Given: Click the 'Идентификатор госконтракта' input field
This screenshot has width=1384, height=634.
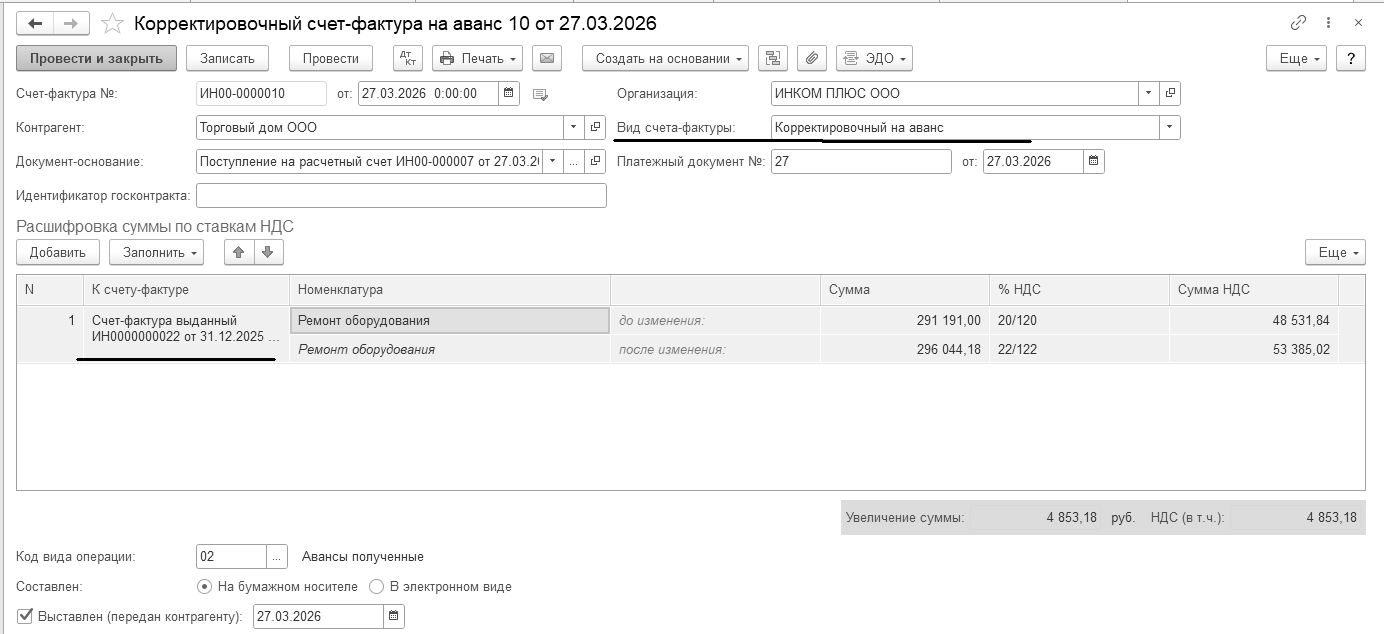Looking at the screenshot, I should click(x=401, y=195).
